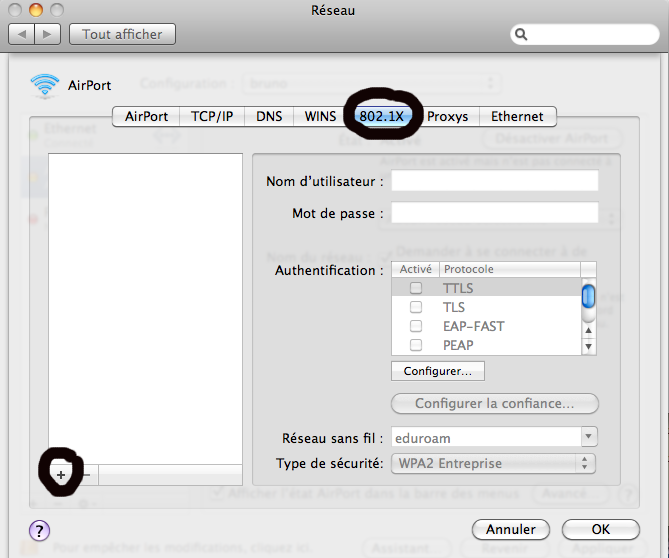Select the Proxys tab
Image resolution: width=669 pixels, height=558 pixels.
[448, 116]
